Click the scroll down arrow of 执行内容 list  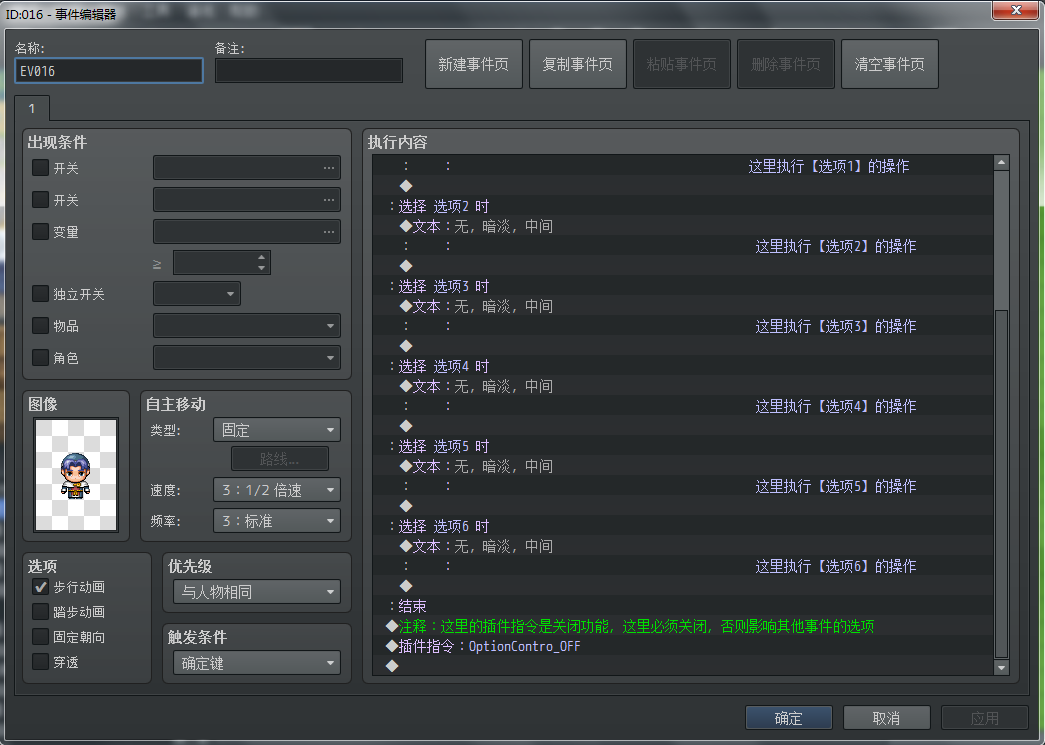pos(1001,667)
